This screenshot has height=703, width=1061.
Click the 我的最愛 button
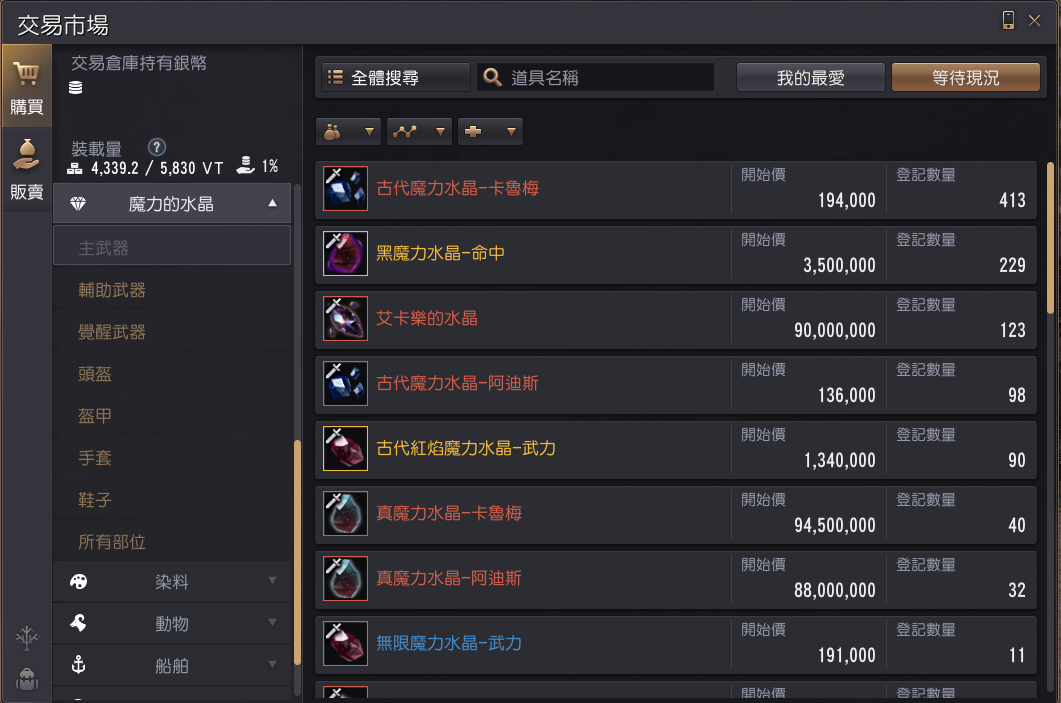tap(811, 78)
